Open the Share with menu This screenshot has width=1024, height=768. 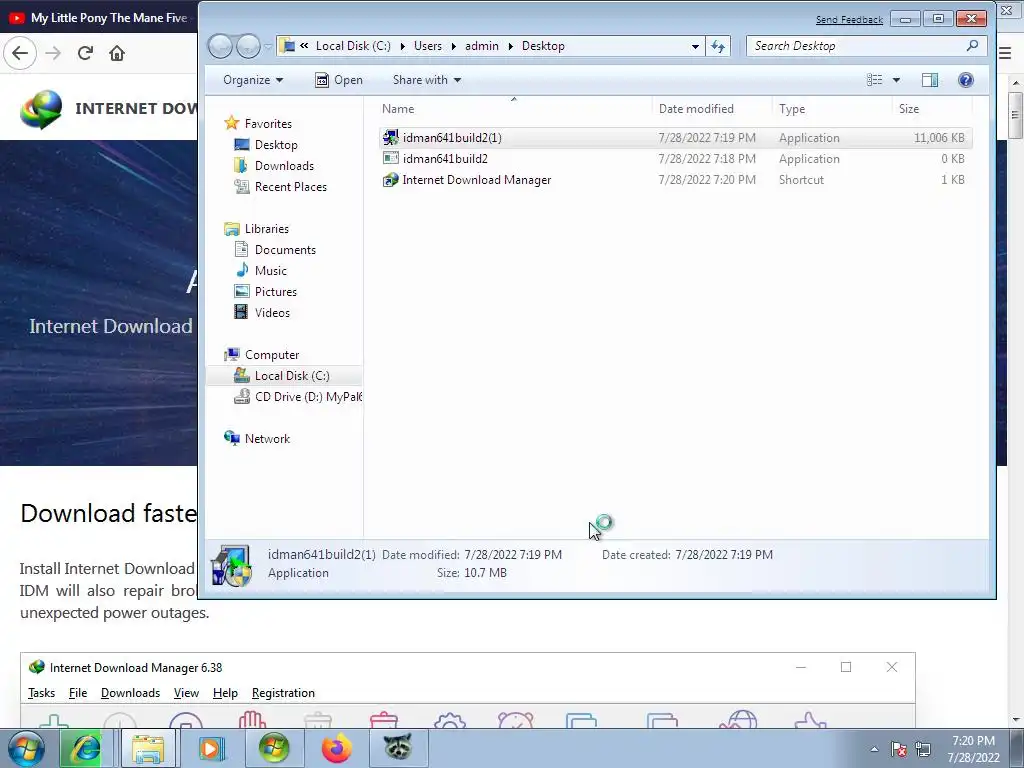(x=426, y=80)
